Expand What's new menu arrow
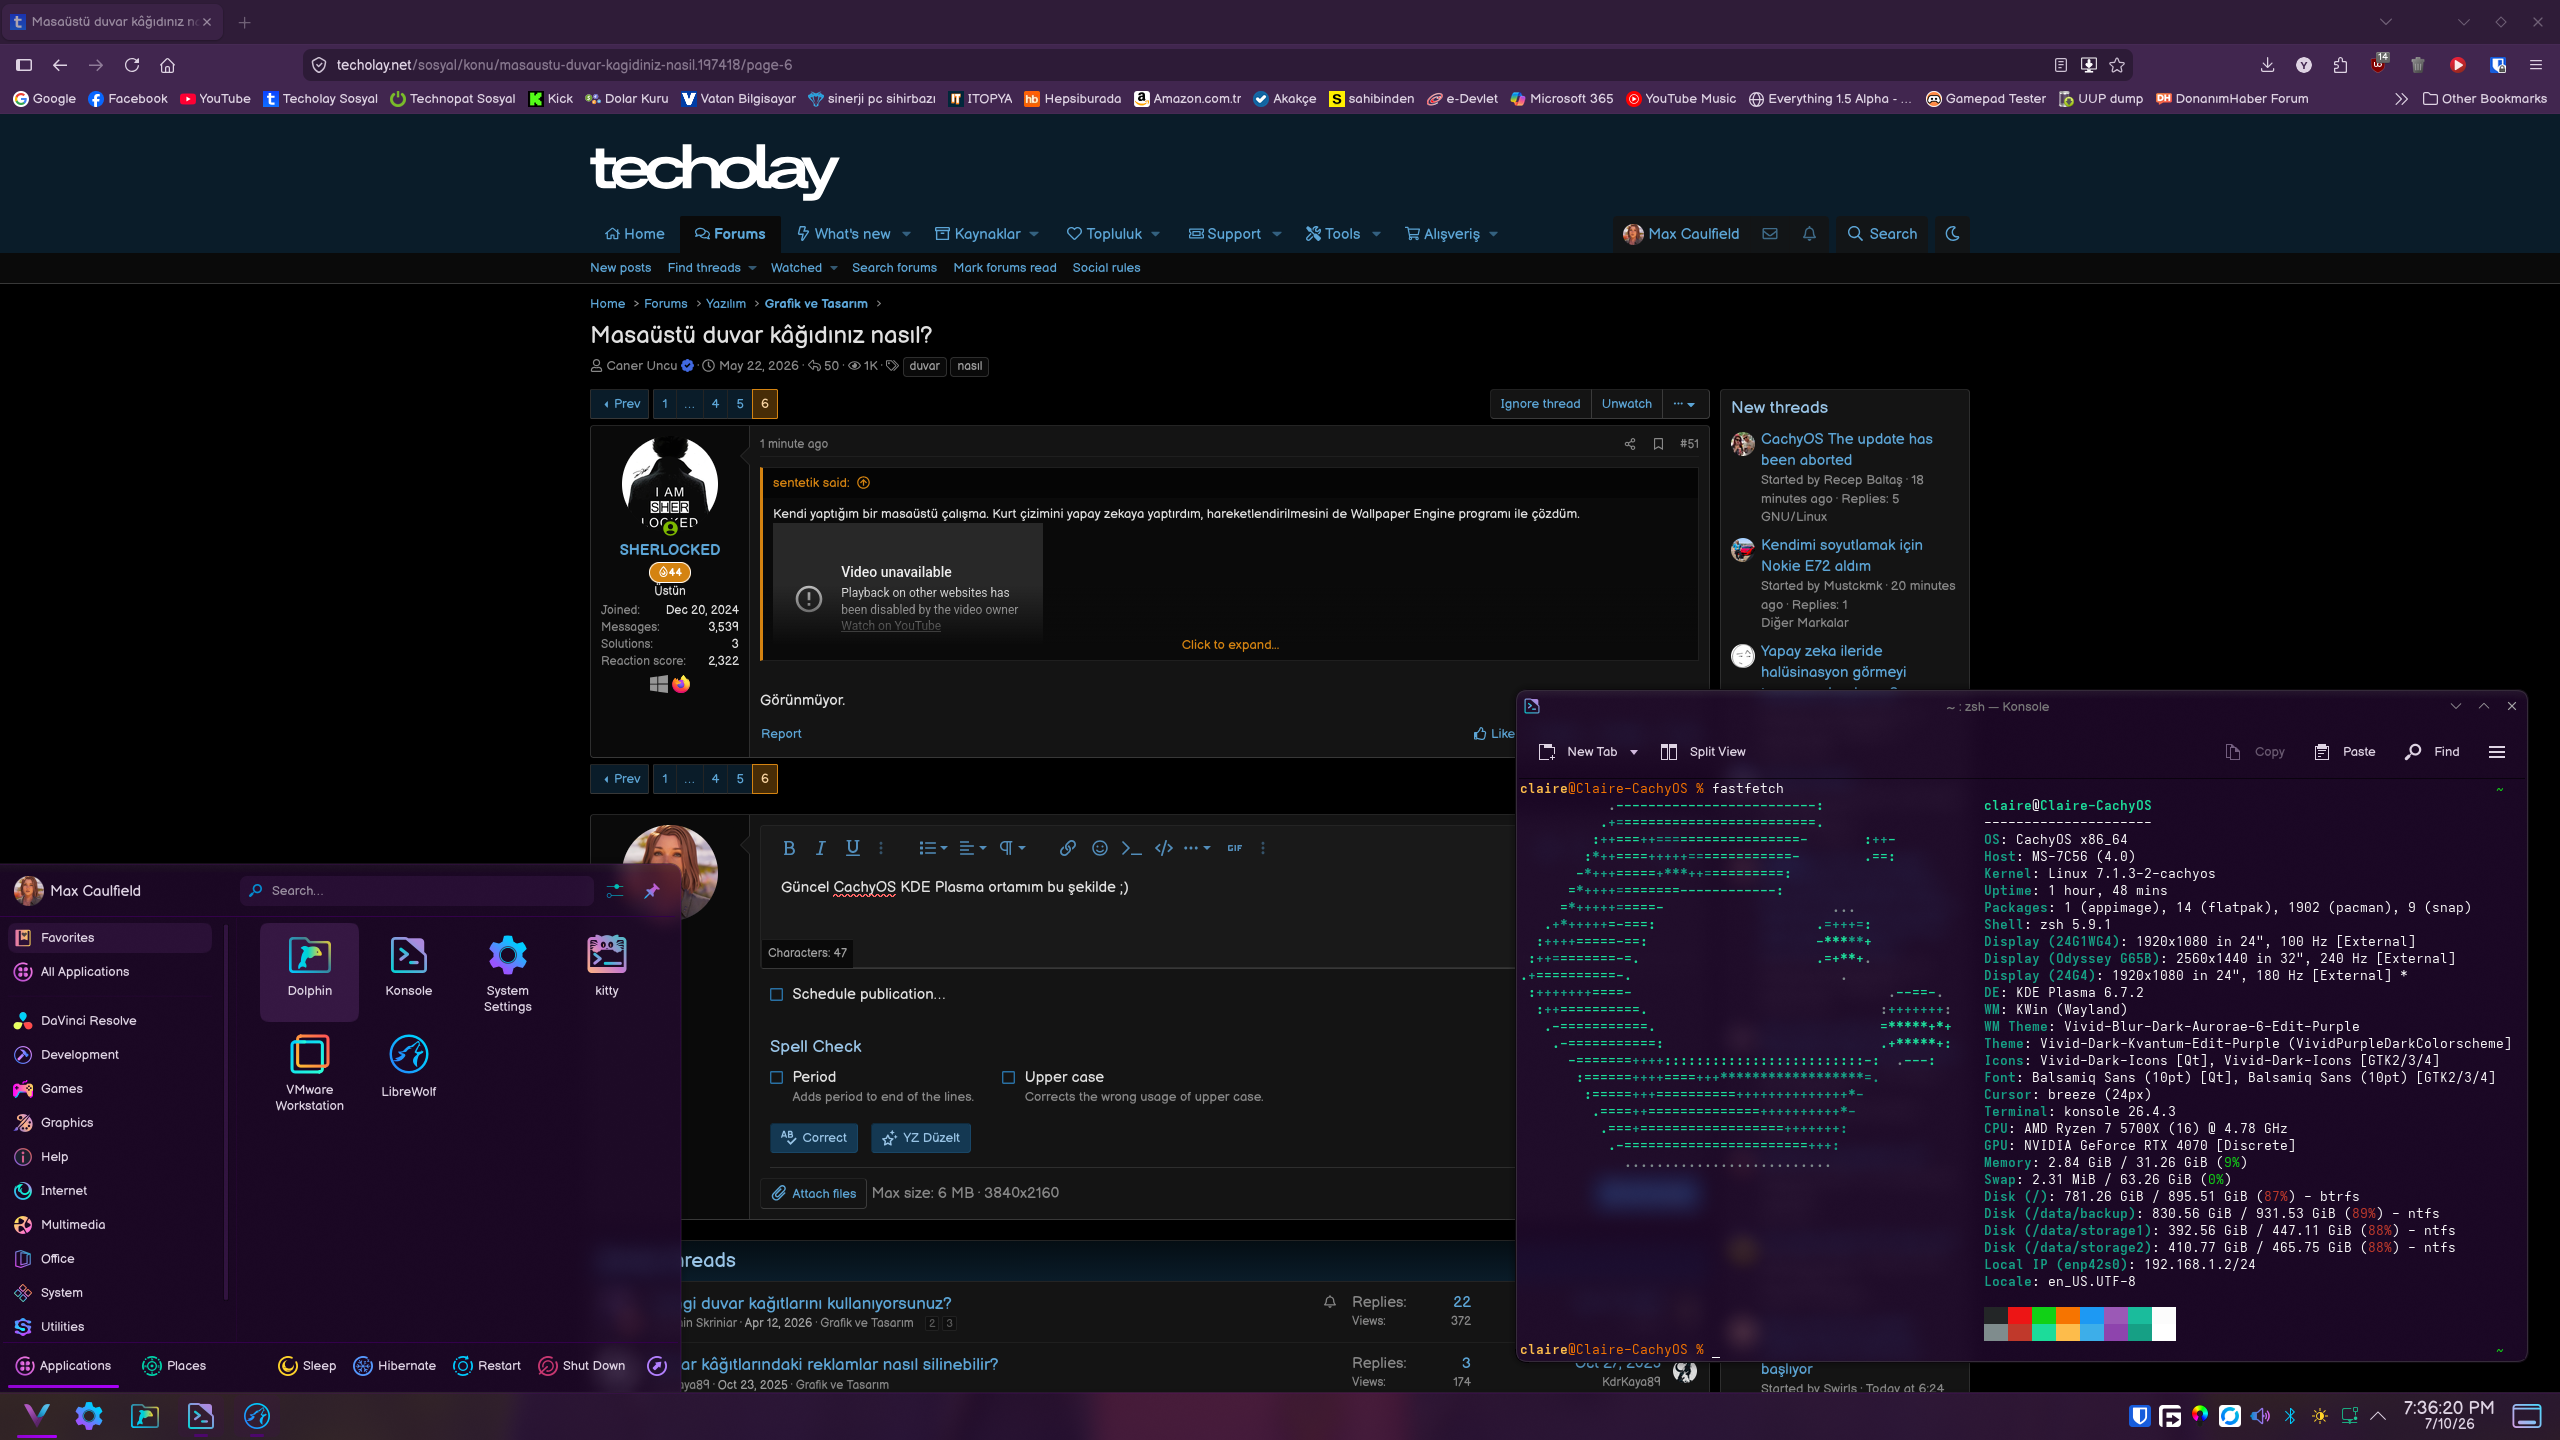The width and height of the screenshot is (2560, 1440). [x=906, y=234]
